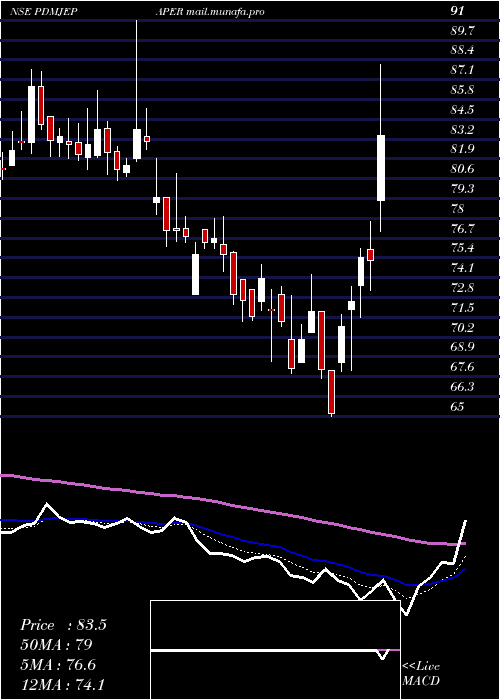Click the latest large white candlestick body
The width and height of the screenshot is (500, 700).
click(381, 168)
